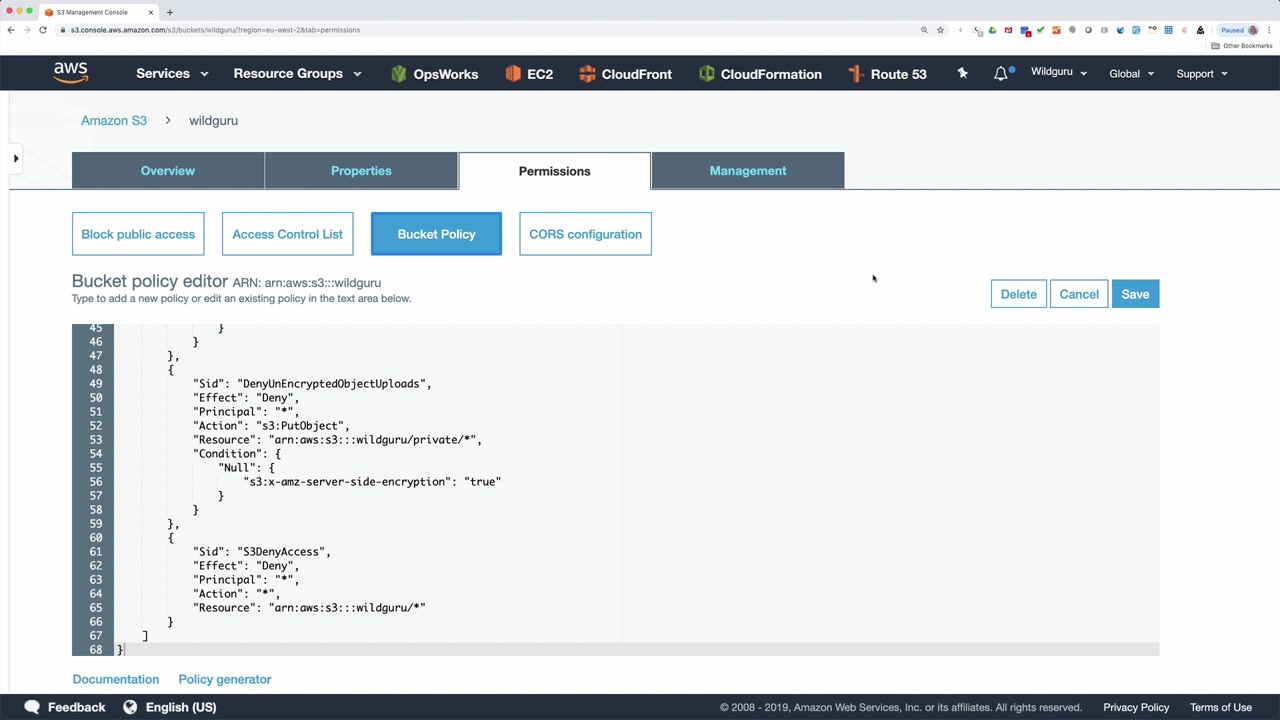Click the "s3:PutObject" Action line
1280x720 pixels.
(x=271, y=426)
